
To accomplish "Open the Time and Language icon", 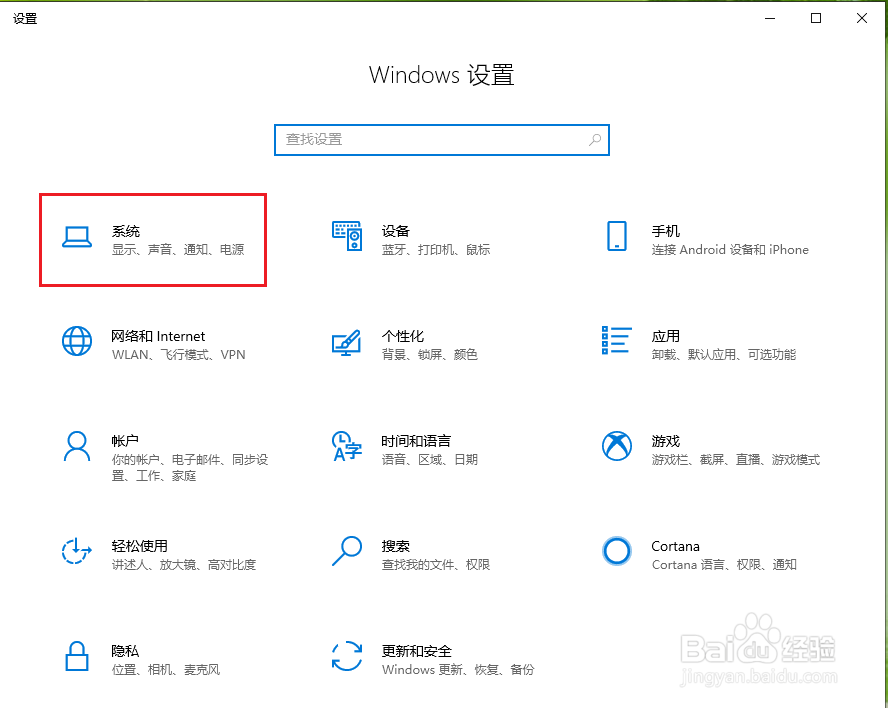I will [347, 446].
